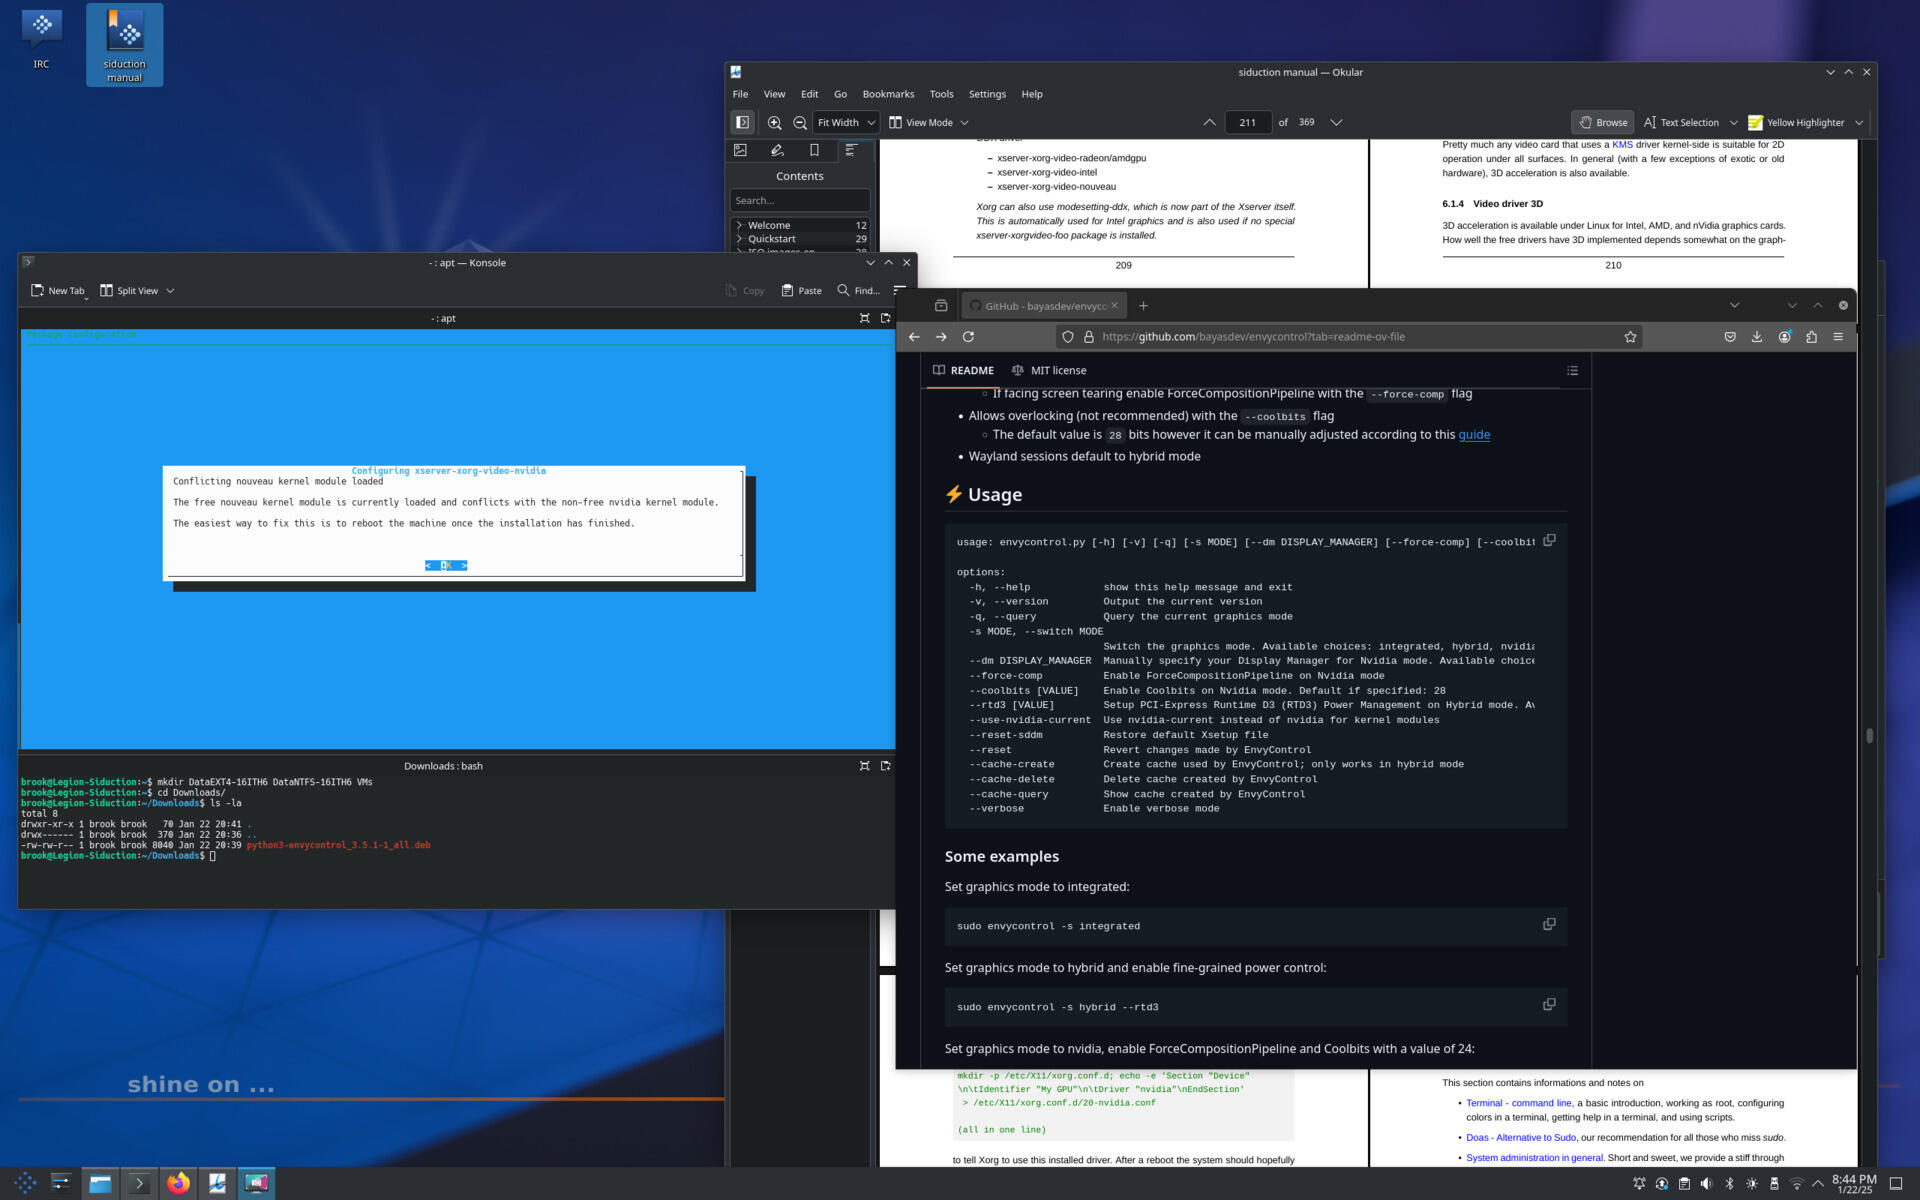Open the Yellow Highlighter dropdown arrow

[1859, 122]
